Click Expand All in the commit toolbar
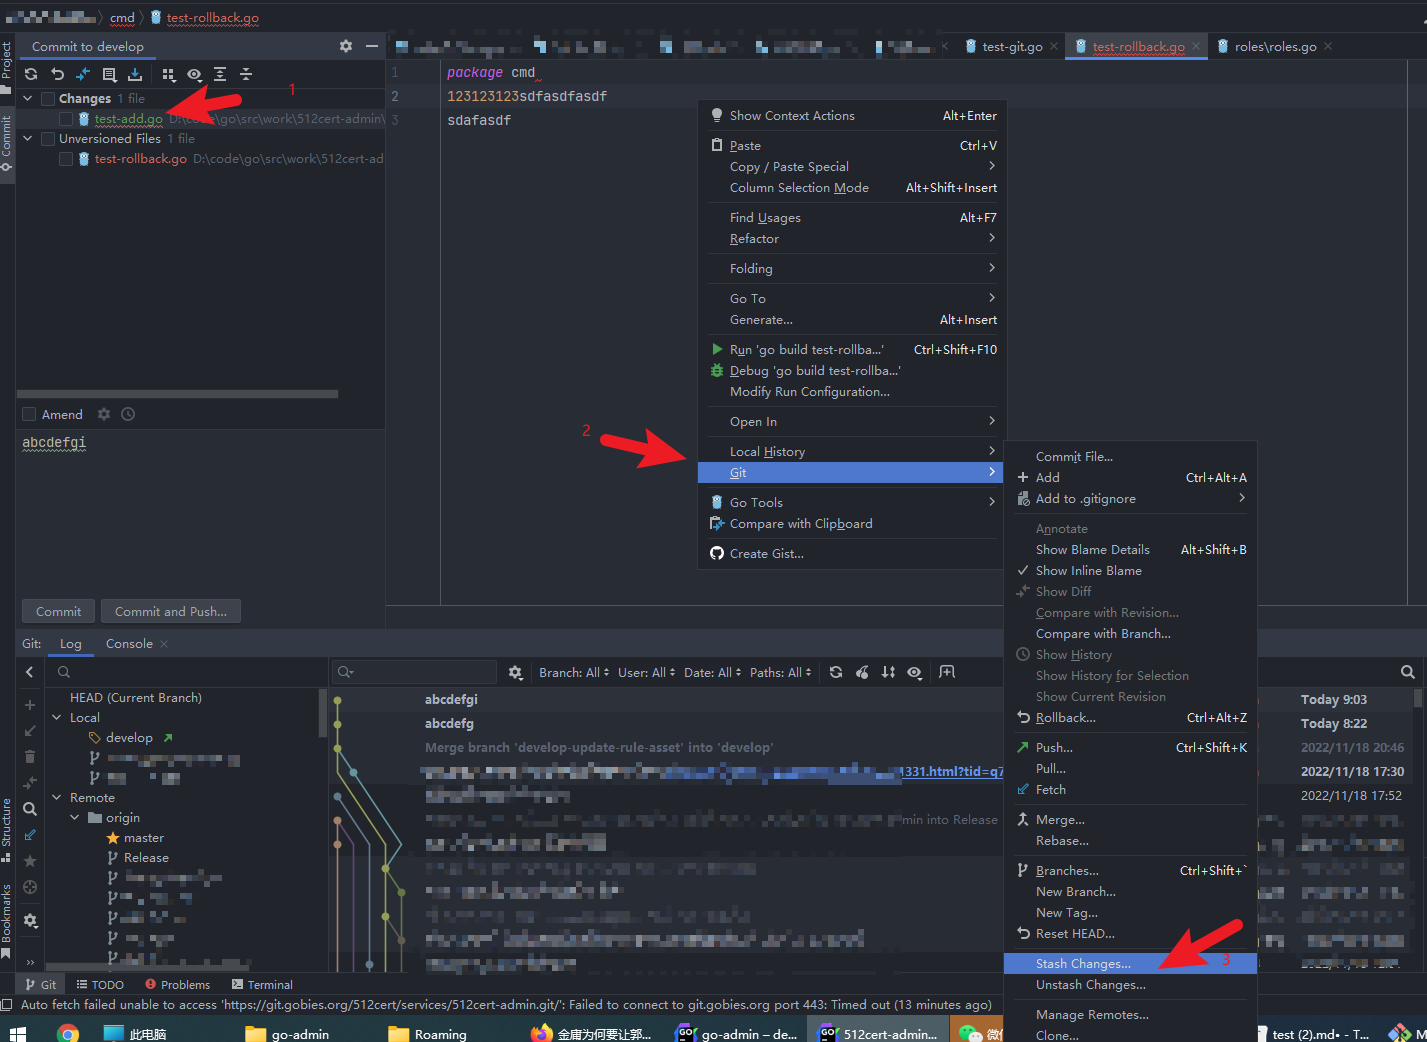 220,74
